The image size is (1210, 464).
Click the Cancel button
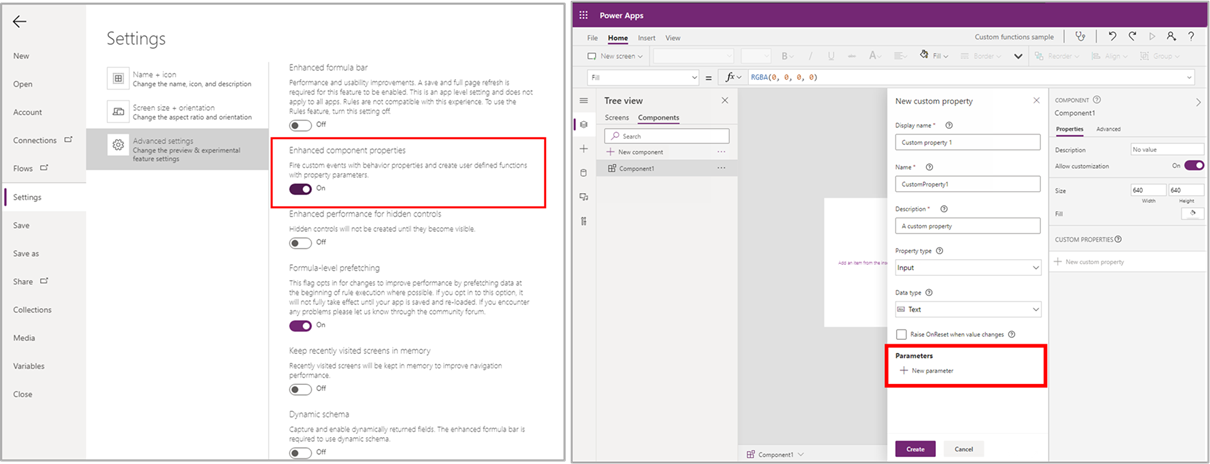point(964,449)
